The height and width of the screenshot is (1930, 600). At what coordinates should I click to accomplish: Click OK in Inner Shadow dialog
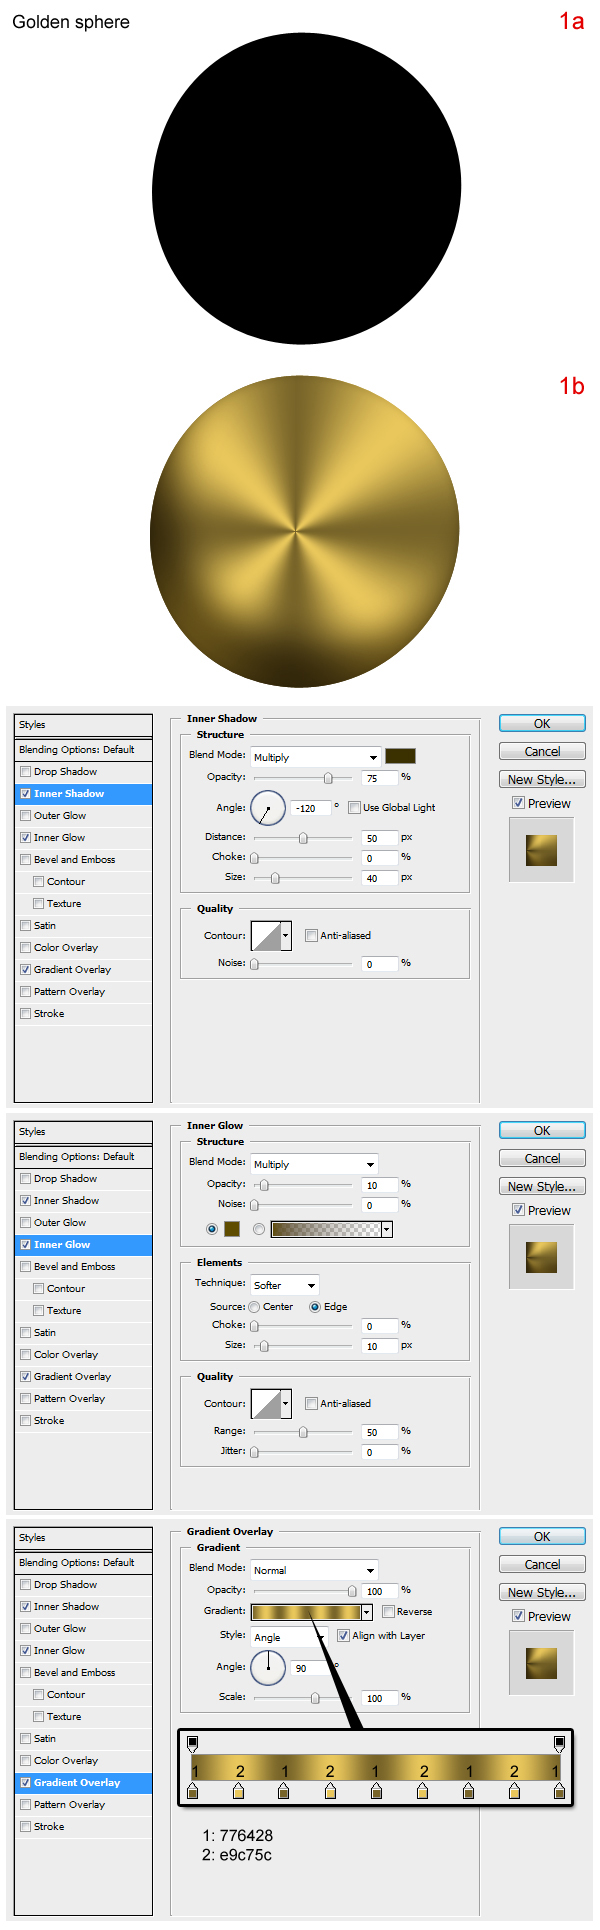[x=542, y=724]
